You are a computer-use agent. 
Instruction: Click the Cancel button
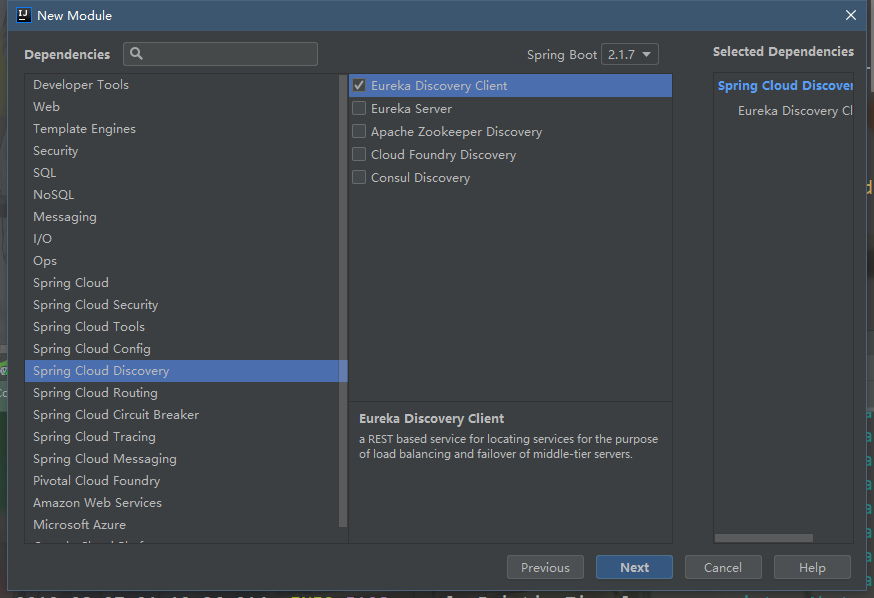click(x=723, y=567)
